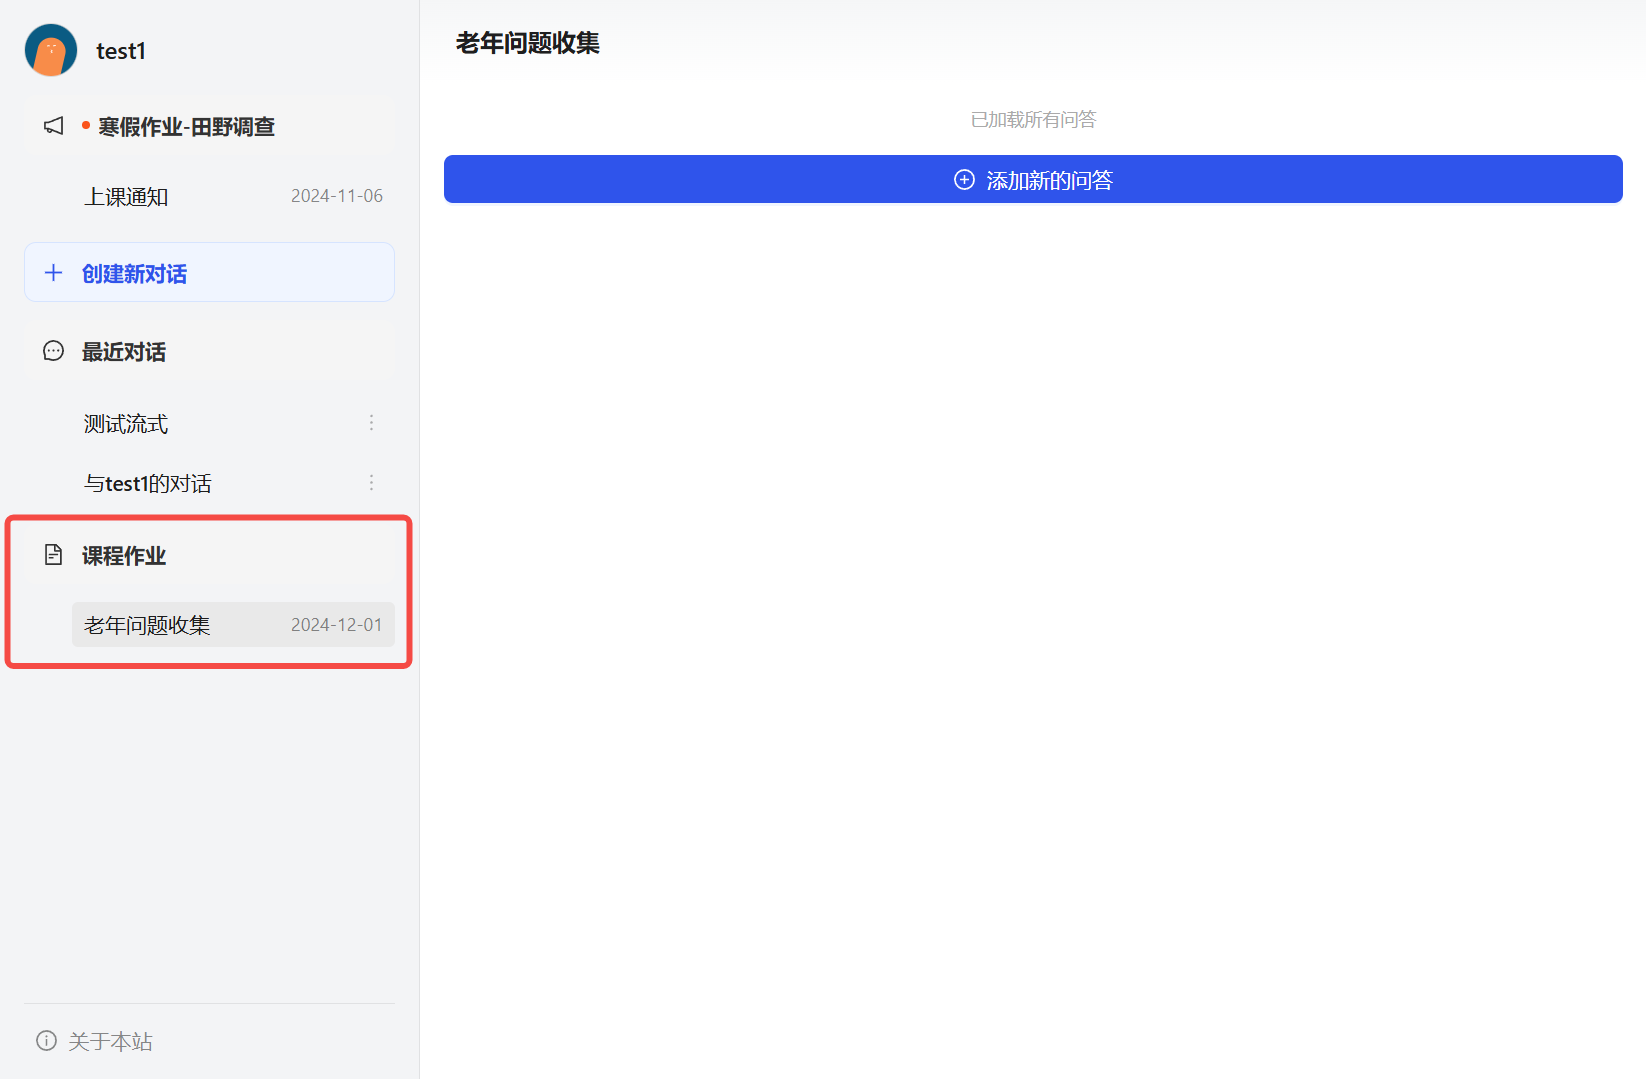Open the 上课通知 notice
This screenshot has height=1079, width=1646.
point(233,196)
